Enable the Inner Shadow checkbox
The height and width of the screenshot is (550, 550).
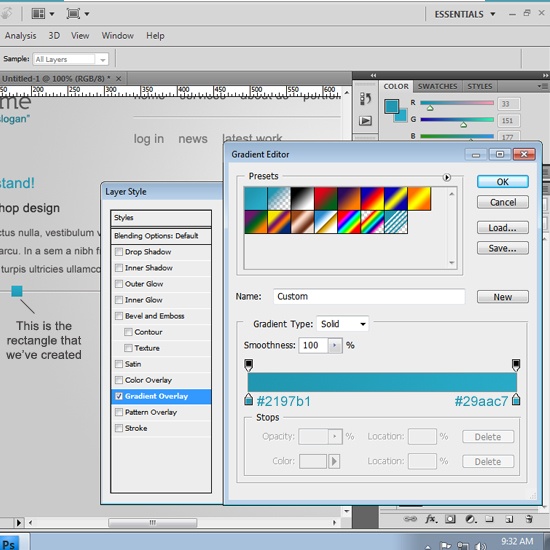pos(119,268)
